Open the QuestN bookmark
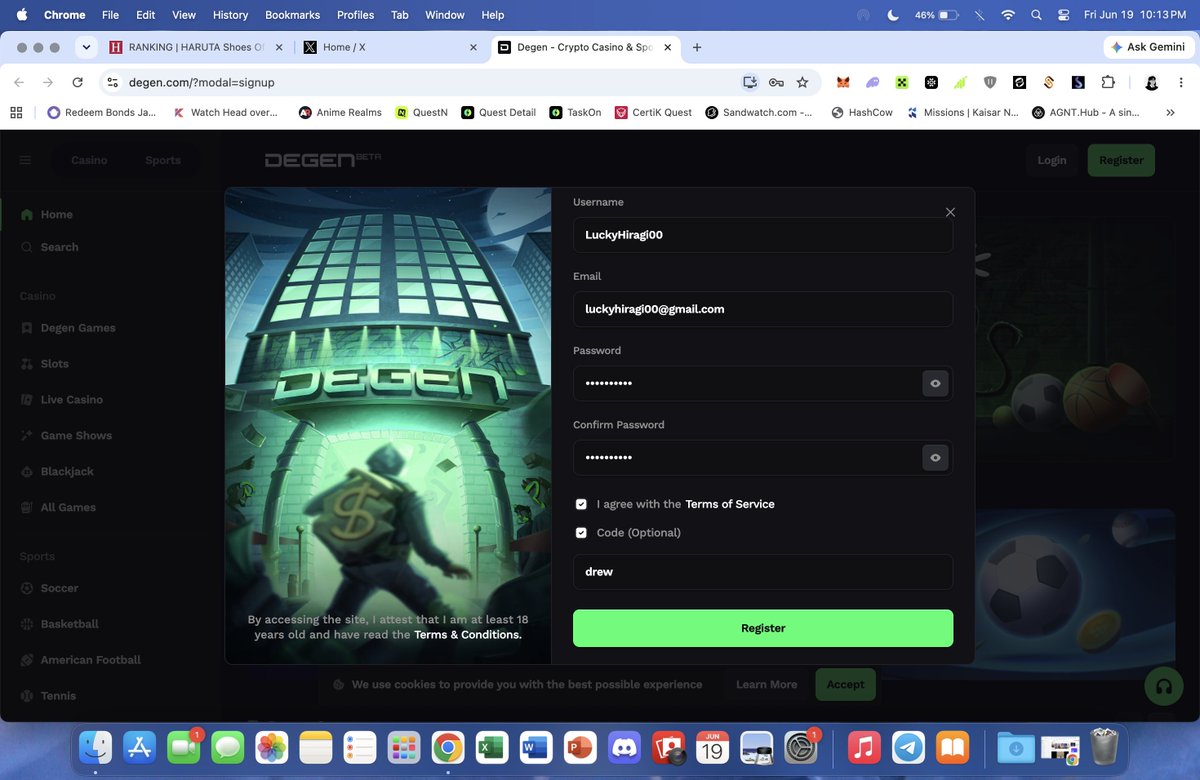The image size is (1200, 780). [x=421, y=112]
